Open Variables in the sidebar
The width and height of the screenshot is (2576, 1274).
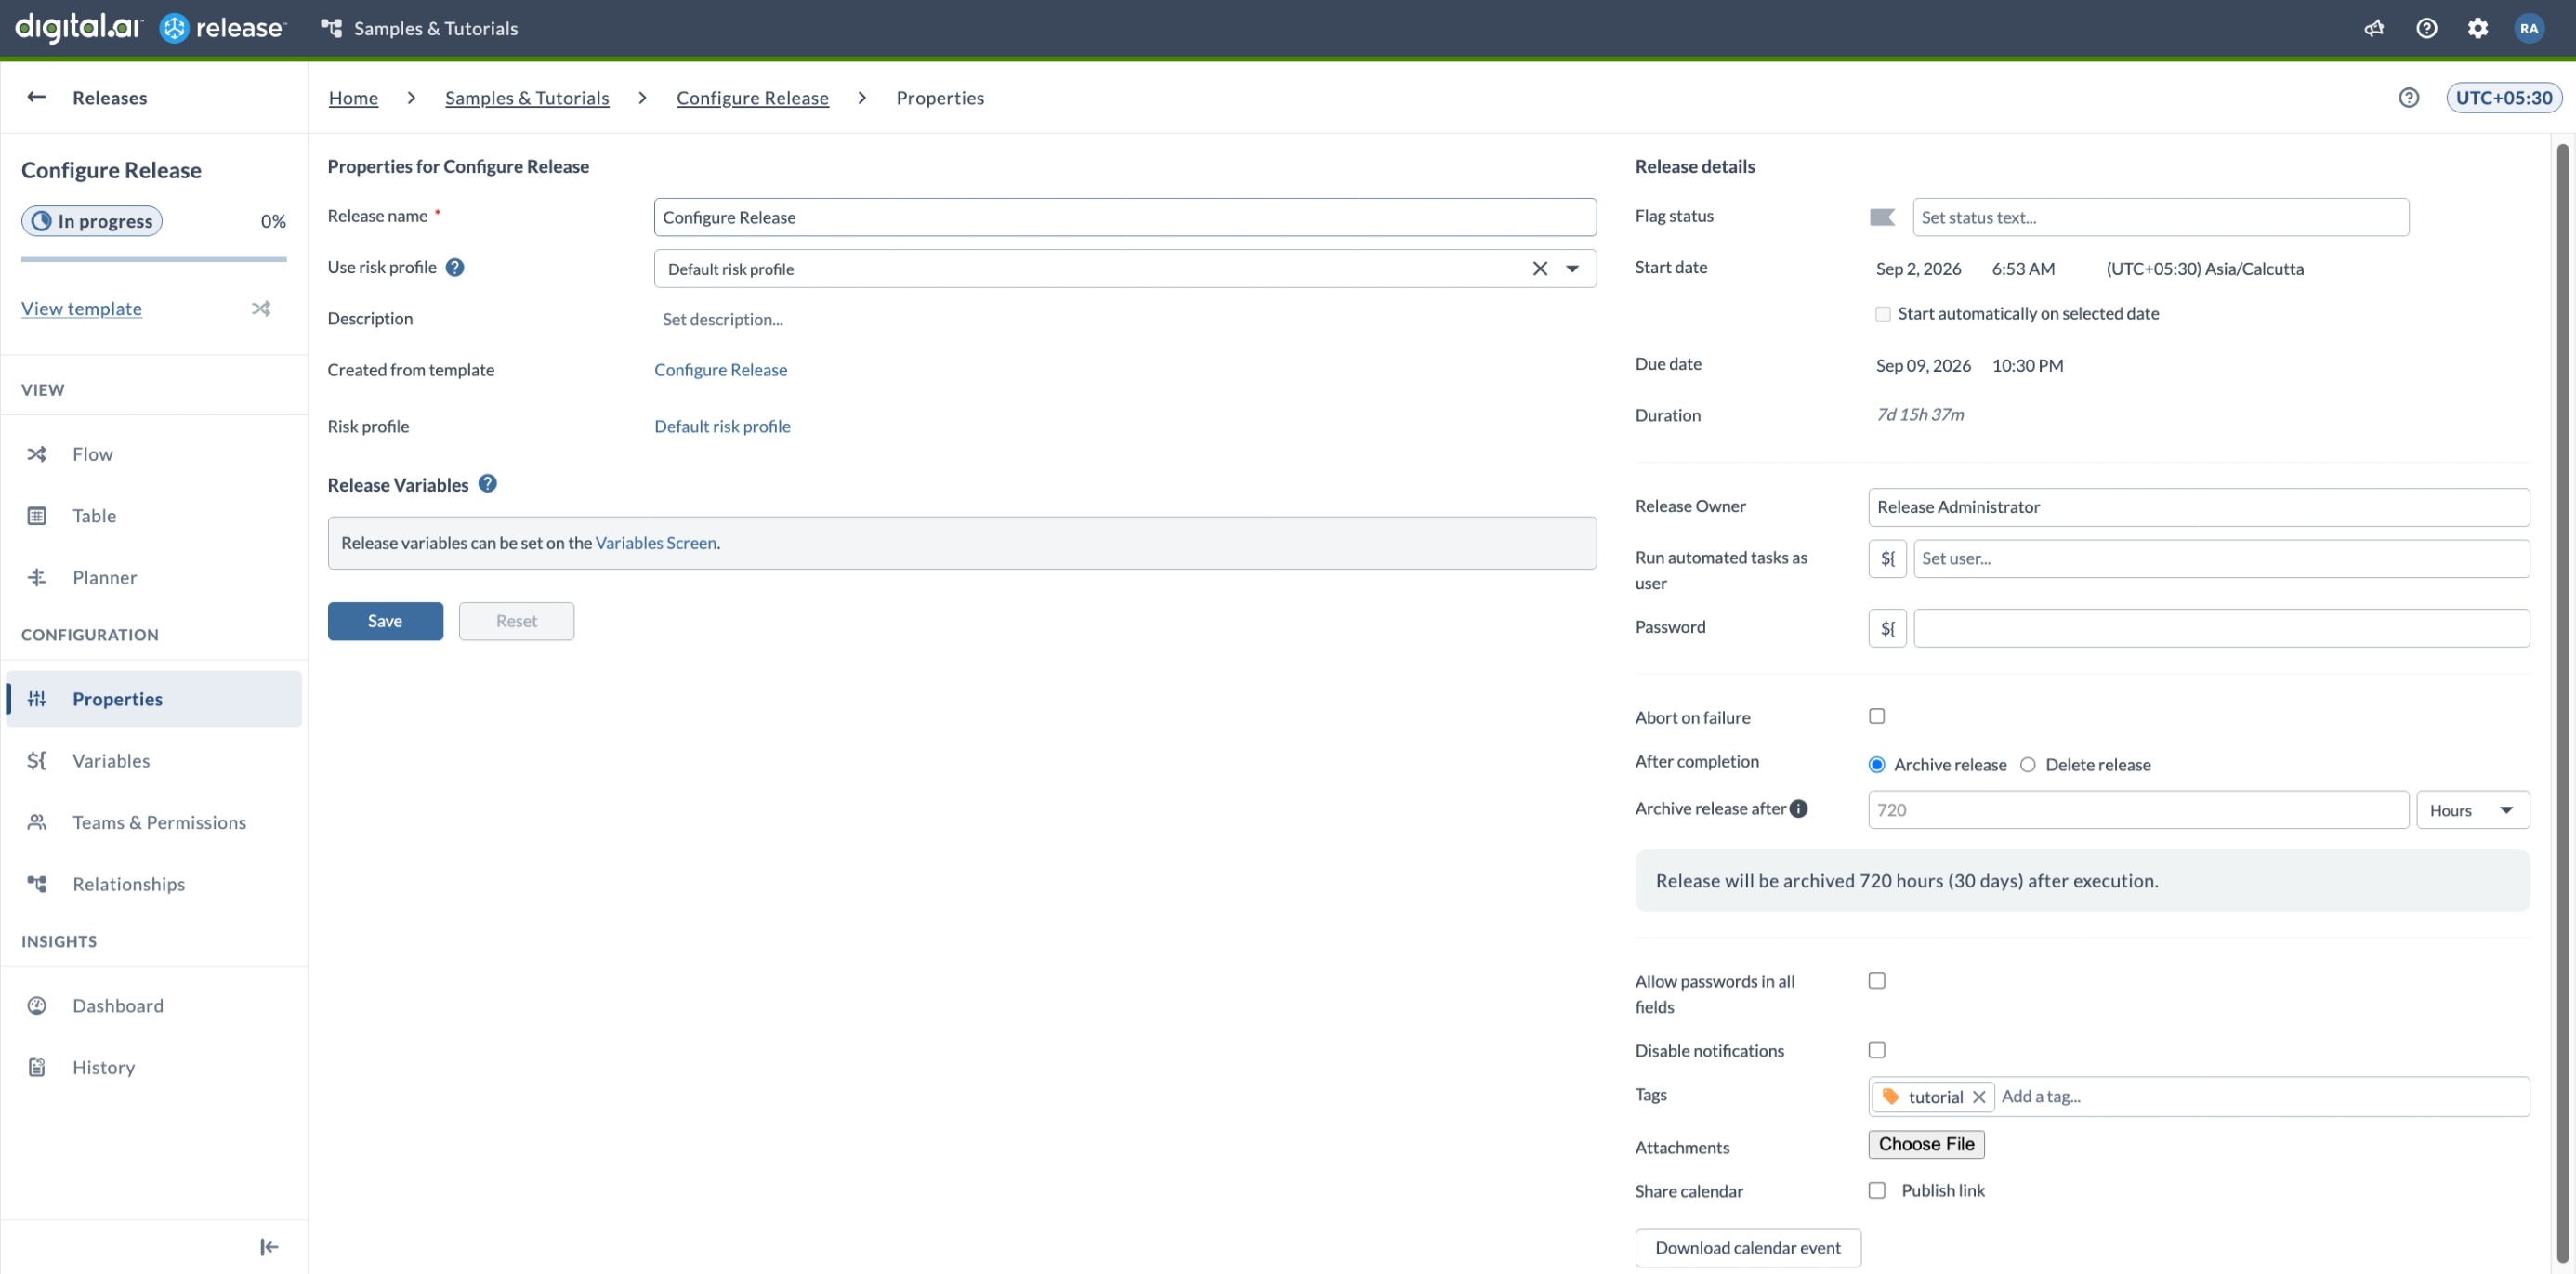154,760
